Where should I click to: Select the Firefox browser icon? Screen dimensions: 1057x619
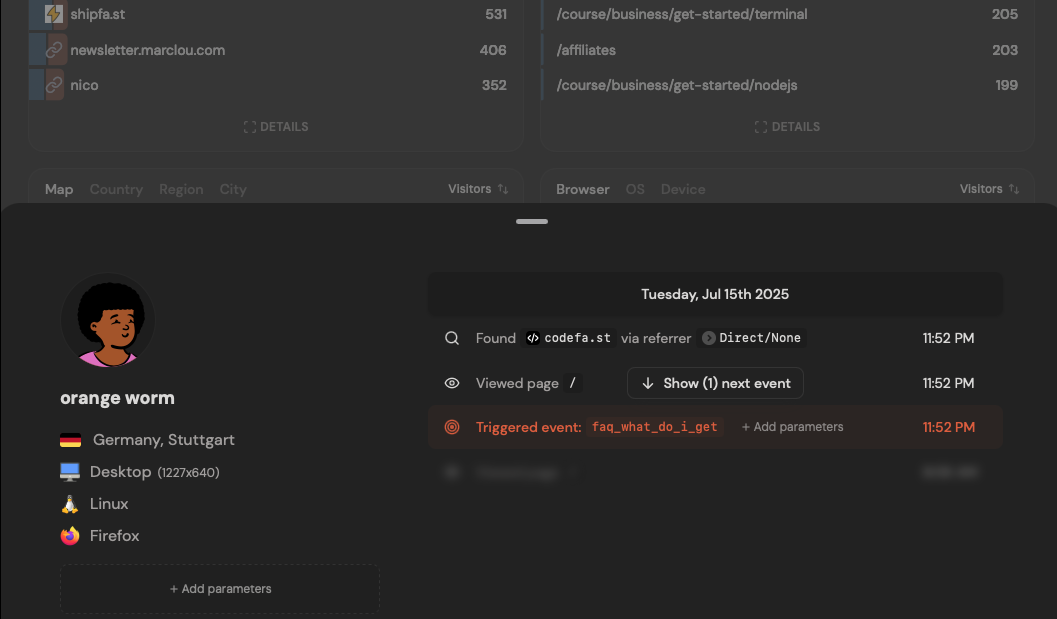pyautogui.click(x=67, y=536)
